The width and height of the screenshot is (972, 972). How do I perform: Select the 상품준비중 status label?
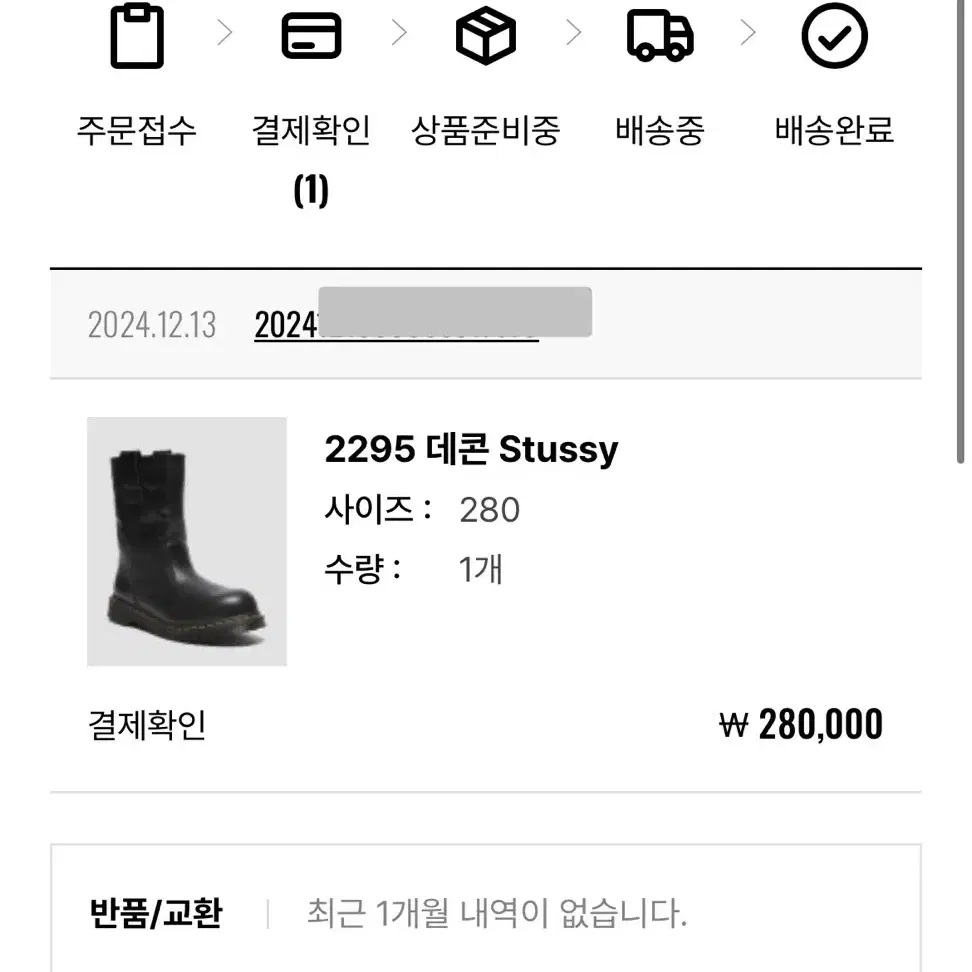tap(486, 131)
